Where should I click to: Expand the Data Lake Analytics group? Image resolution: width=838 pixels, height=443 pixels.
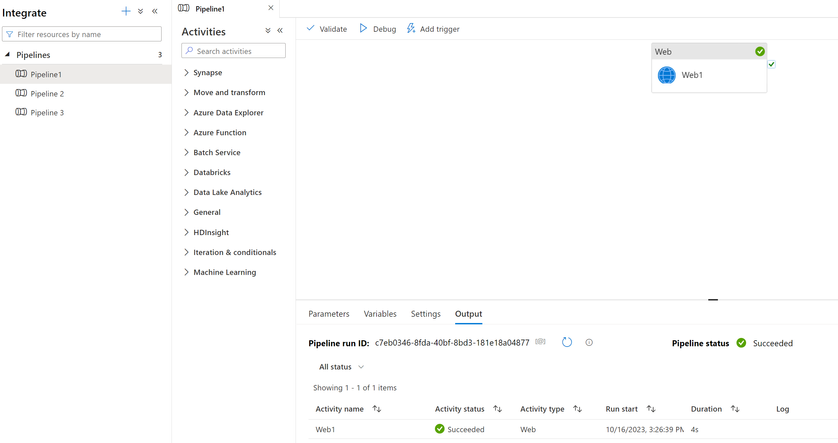click(x=187, y=192)
